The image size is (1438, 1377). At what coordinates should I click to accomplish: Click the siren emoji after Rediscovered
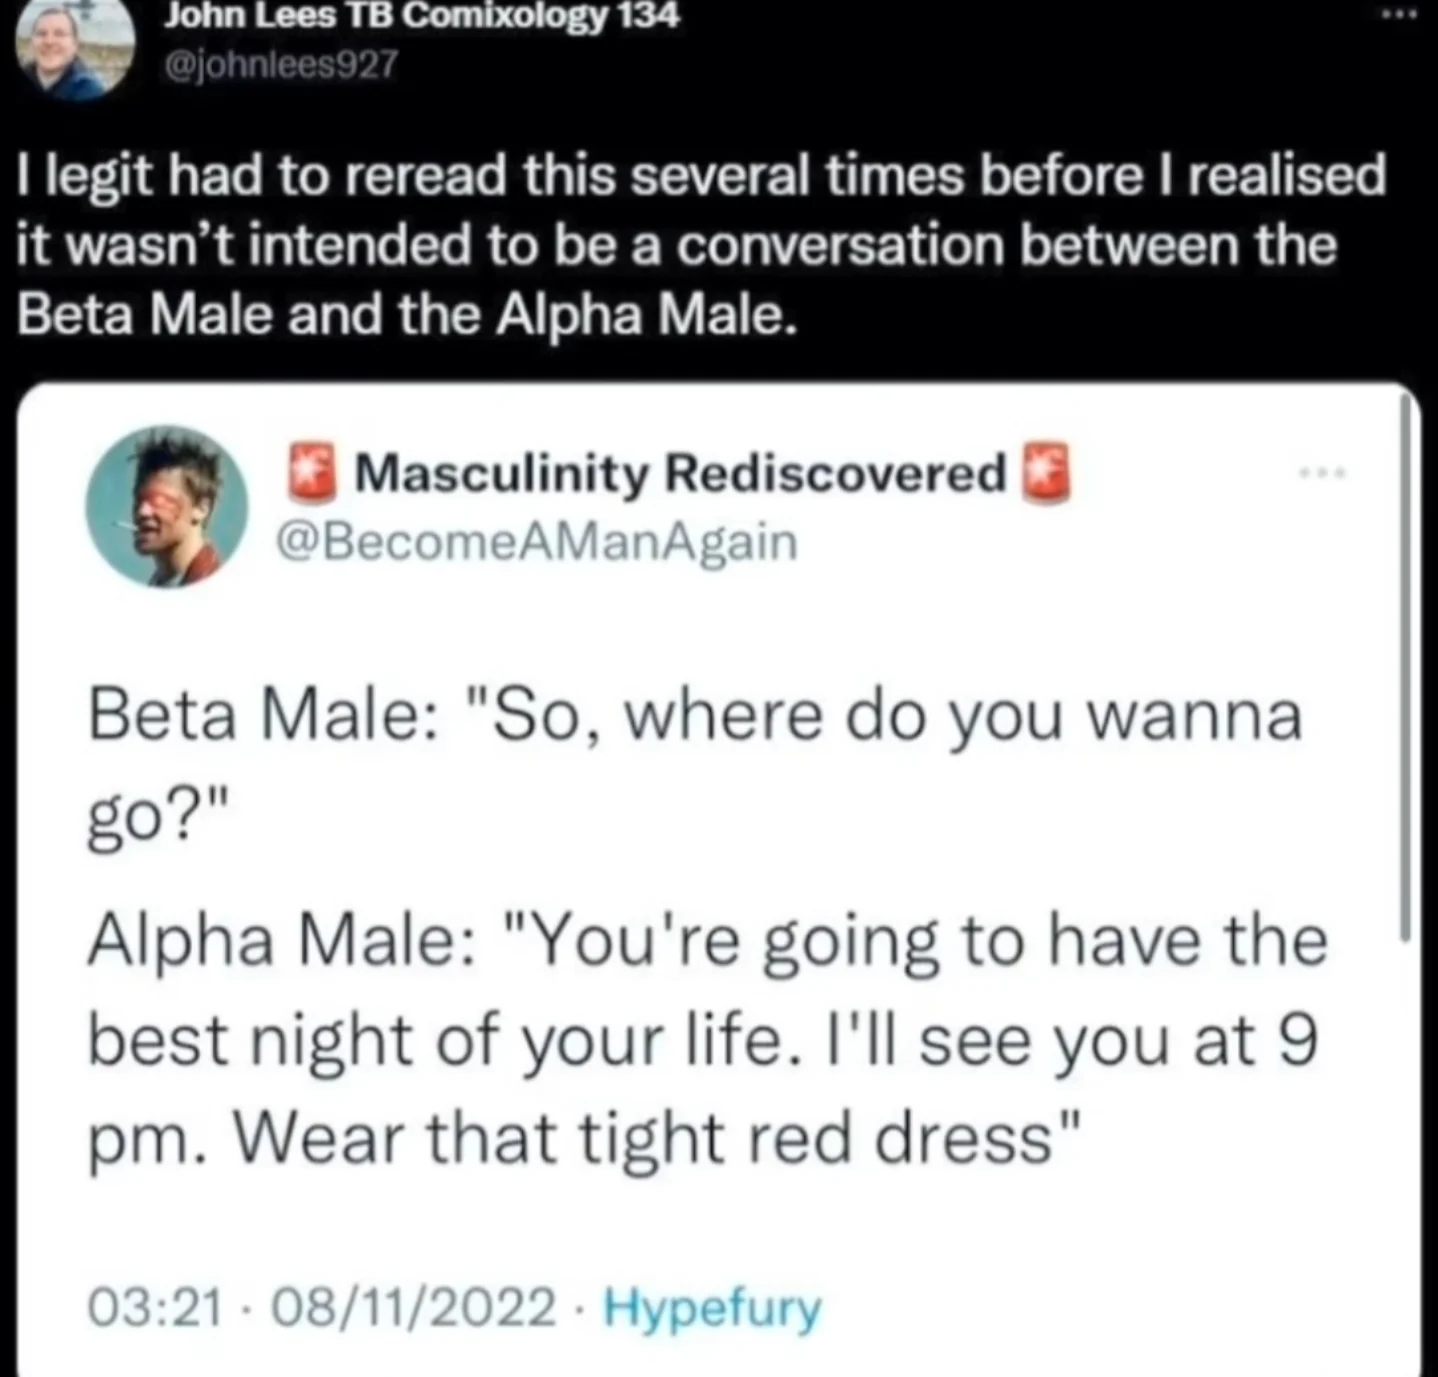point(1045,471)
